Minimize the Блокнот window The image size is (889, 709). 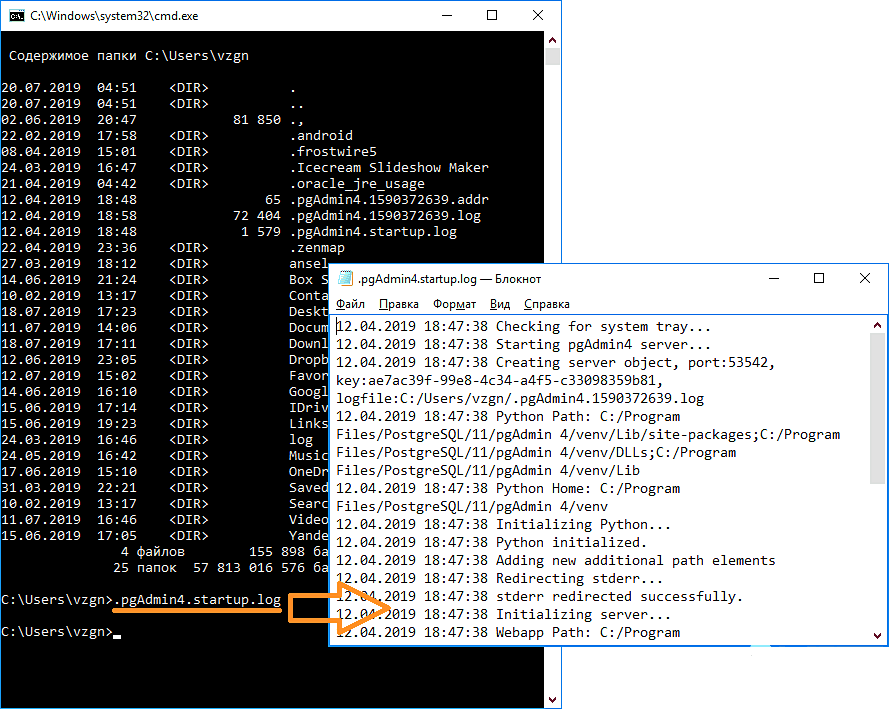tap(773, 279)
